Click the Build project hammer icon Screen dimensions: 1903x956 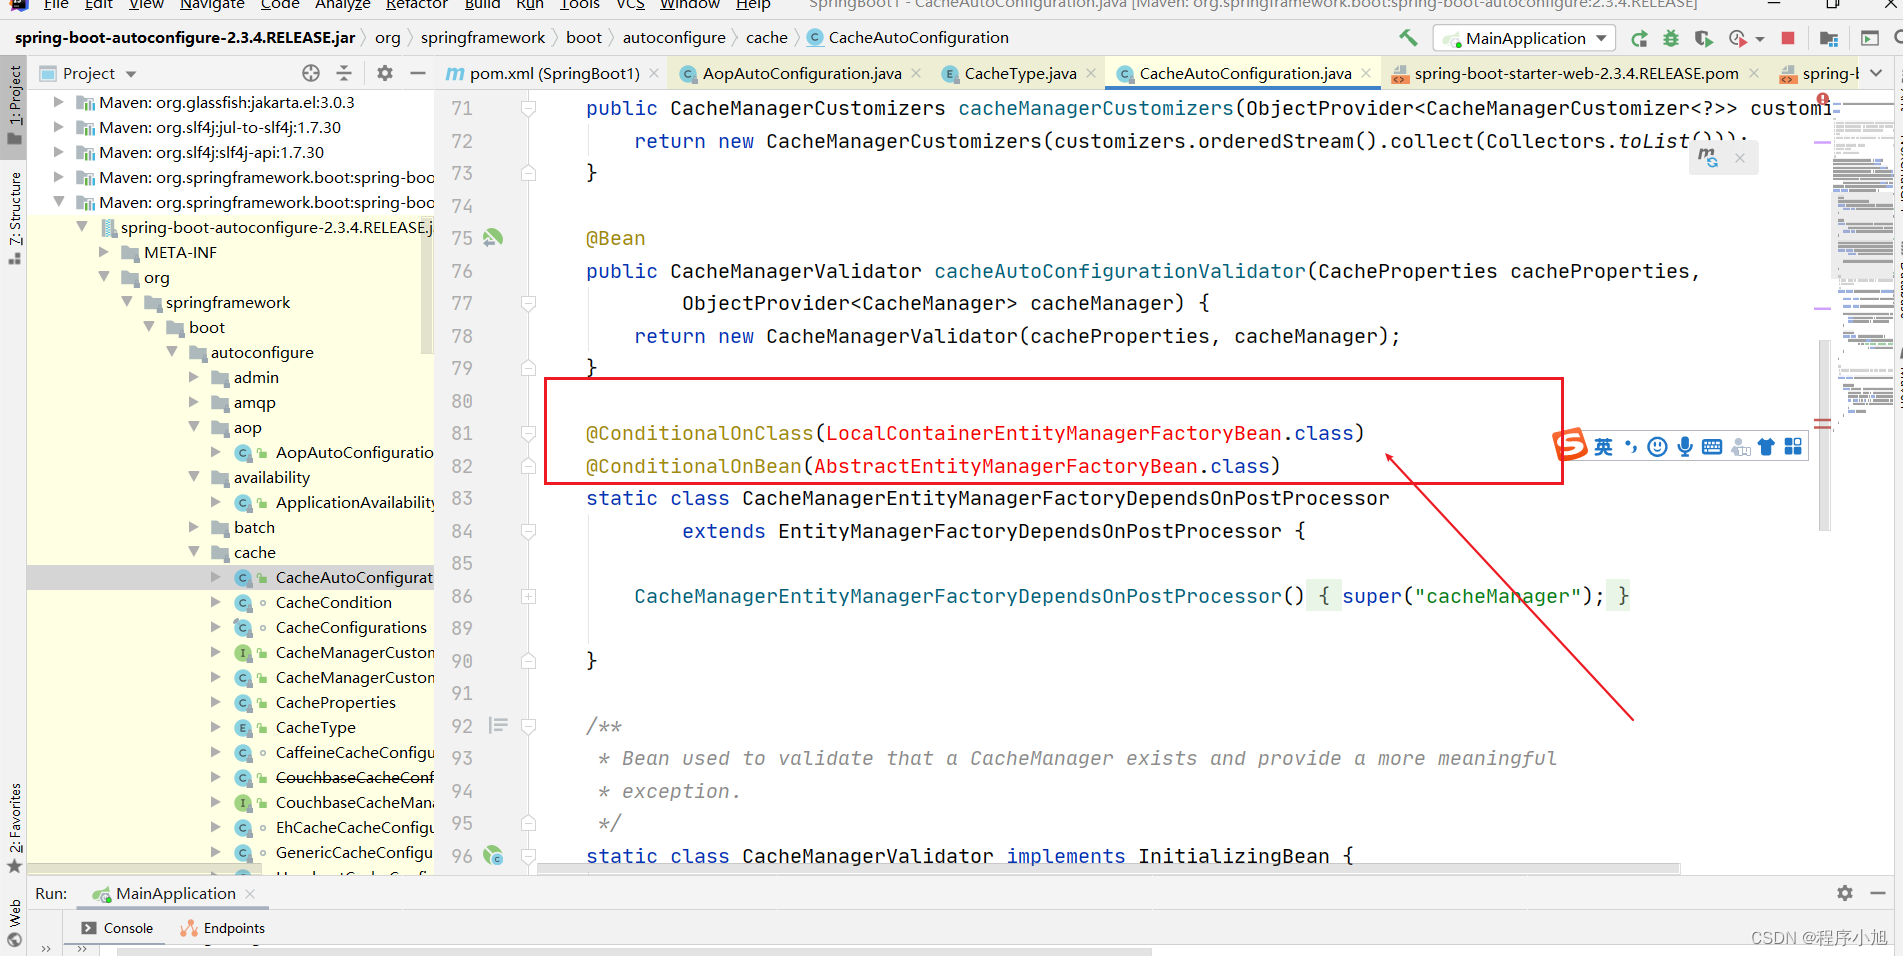coord(1408,38)
